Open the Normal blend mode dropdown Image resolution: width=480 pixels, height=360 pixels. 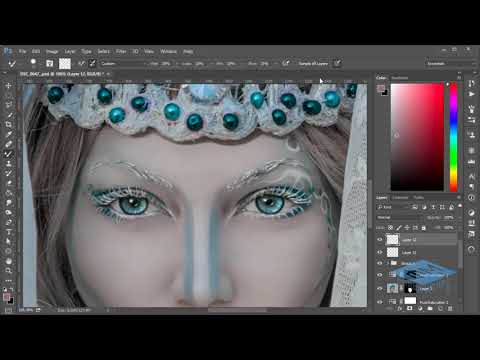click(400, 217)
